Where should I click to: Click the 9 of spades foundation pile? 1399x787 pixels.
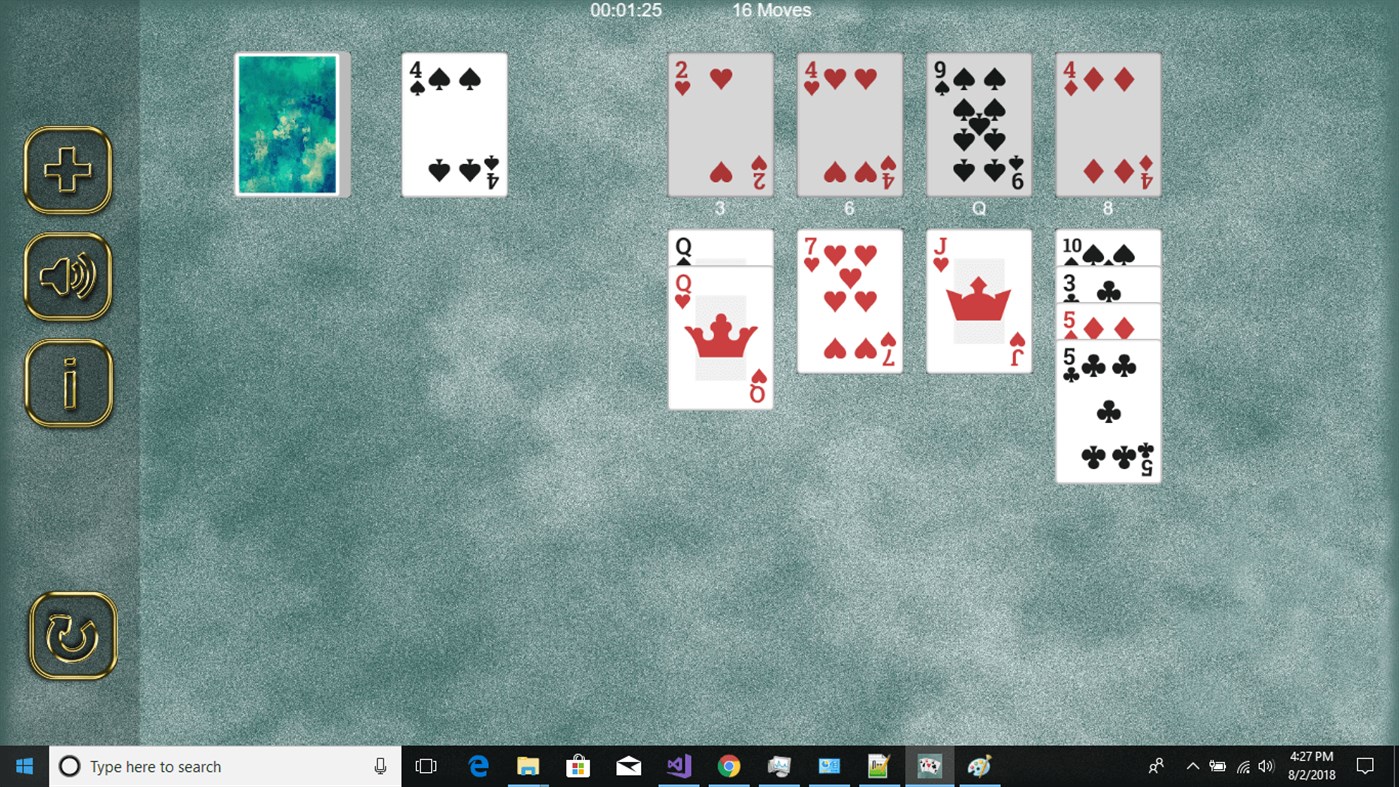[978, 123]
